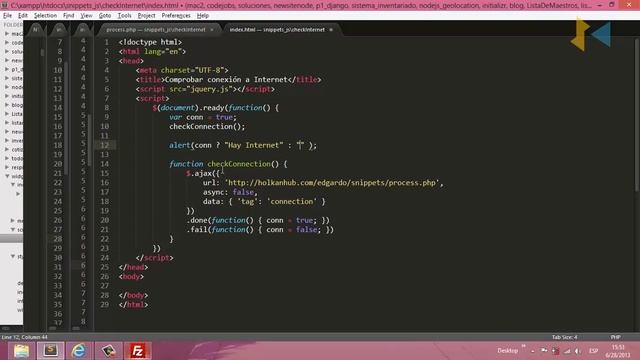Switch to the process.php tab
Screen dimensions: 640x360
click(156, 29)
